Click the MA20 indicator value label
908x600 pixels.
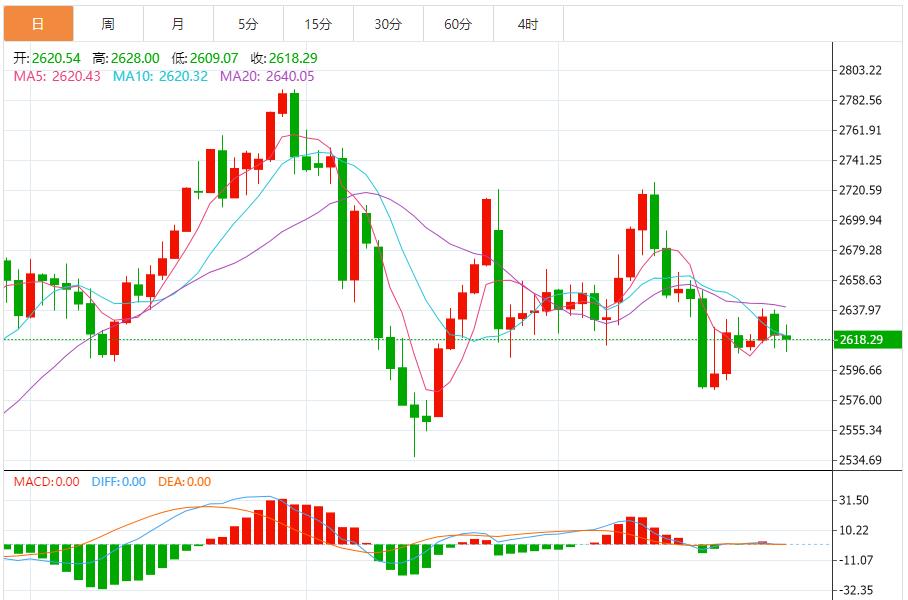pyautogui.click(x=267, y=76)
